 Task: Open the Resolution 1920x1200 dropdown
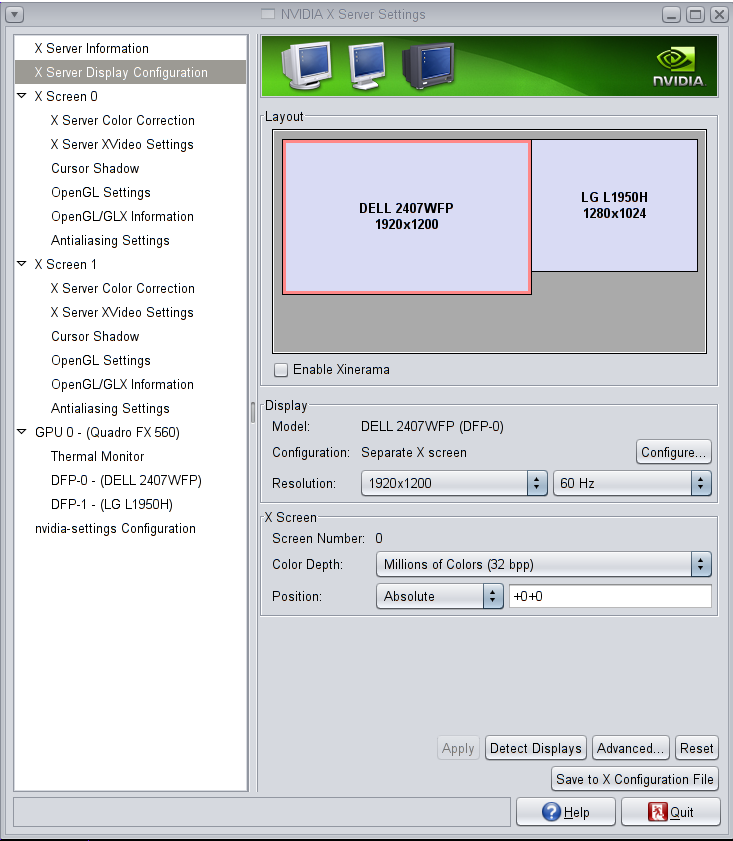point(454,483)
